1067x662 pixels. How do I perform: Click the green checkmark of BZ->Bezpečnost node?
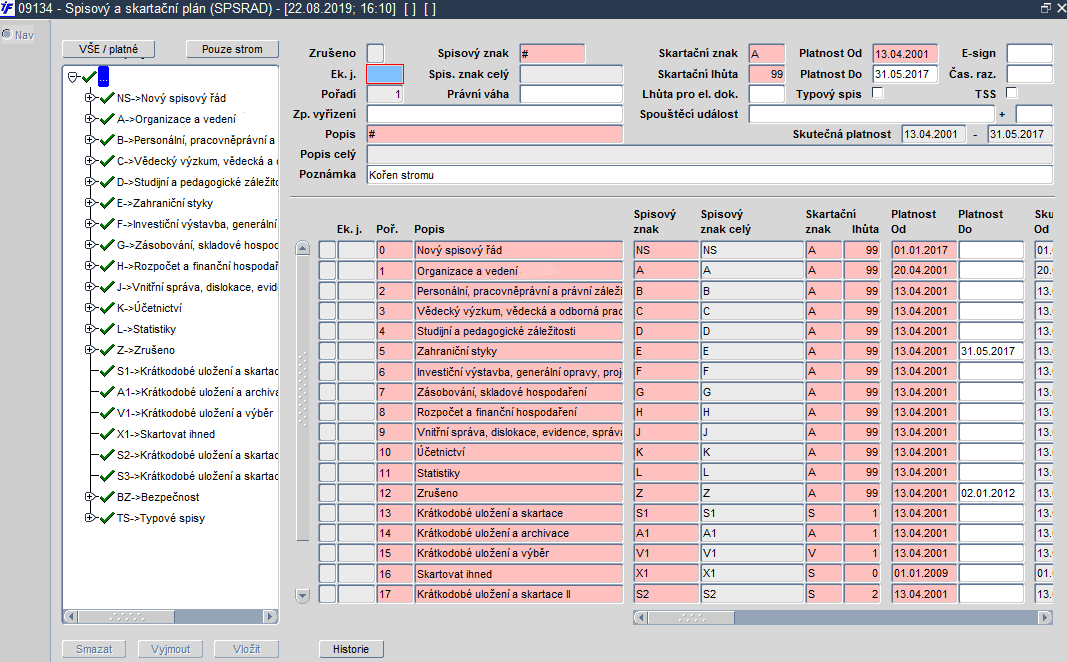[x=106, y=497]
